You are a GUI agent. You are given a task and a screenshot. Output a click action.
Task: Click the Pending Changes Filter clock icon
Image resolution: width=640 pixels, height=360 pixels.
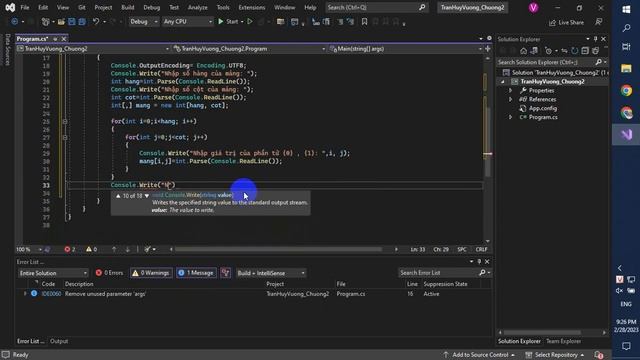549,51
